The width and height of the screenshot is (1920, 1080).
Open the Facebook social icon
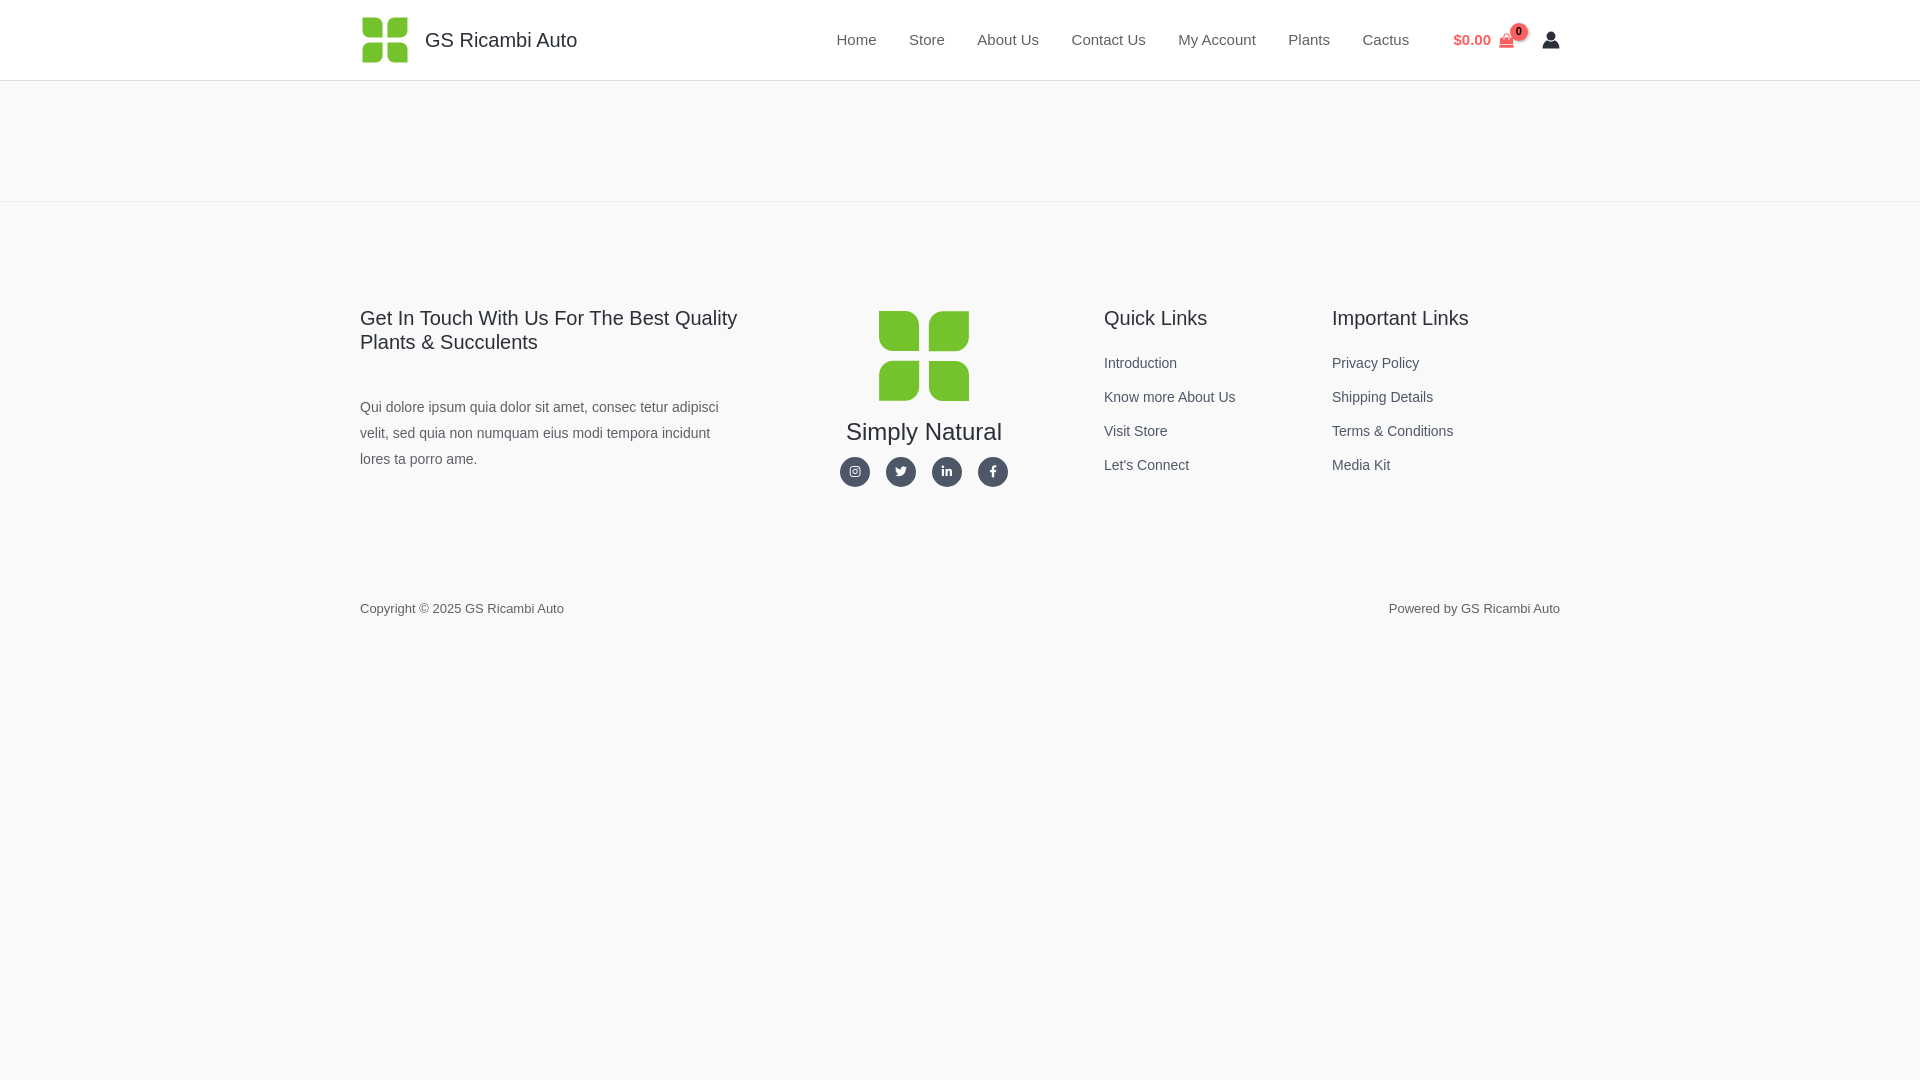(993, 472)
